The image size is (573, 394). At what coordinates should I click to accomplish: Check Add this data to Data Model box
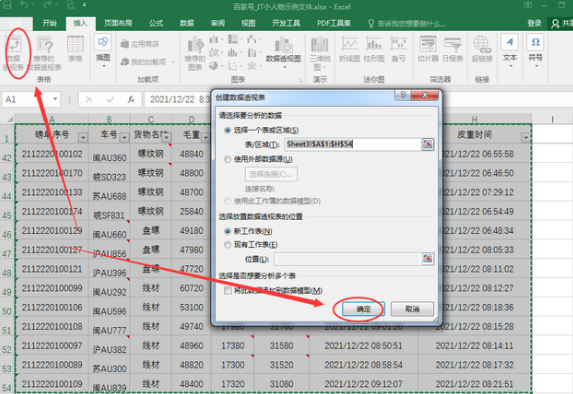point(228,291)
